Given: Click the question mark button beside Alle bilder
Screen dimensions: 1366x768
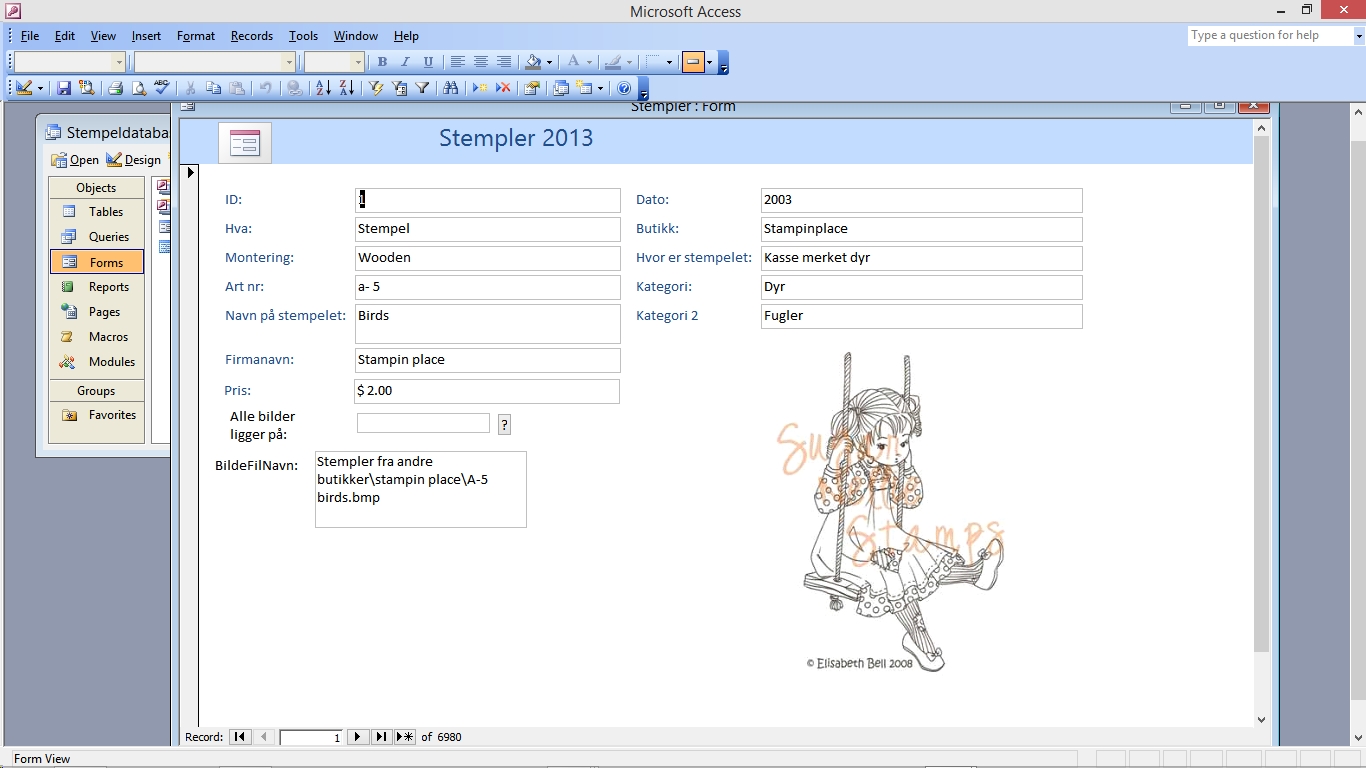Looking at the screenshot, I should coord(504,425).
